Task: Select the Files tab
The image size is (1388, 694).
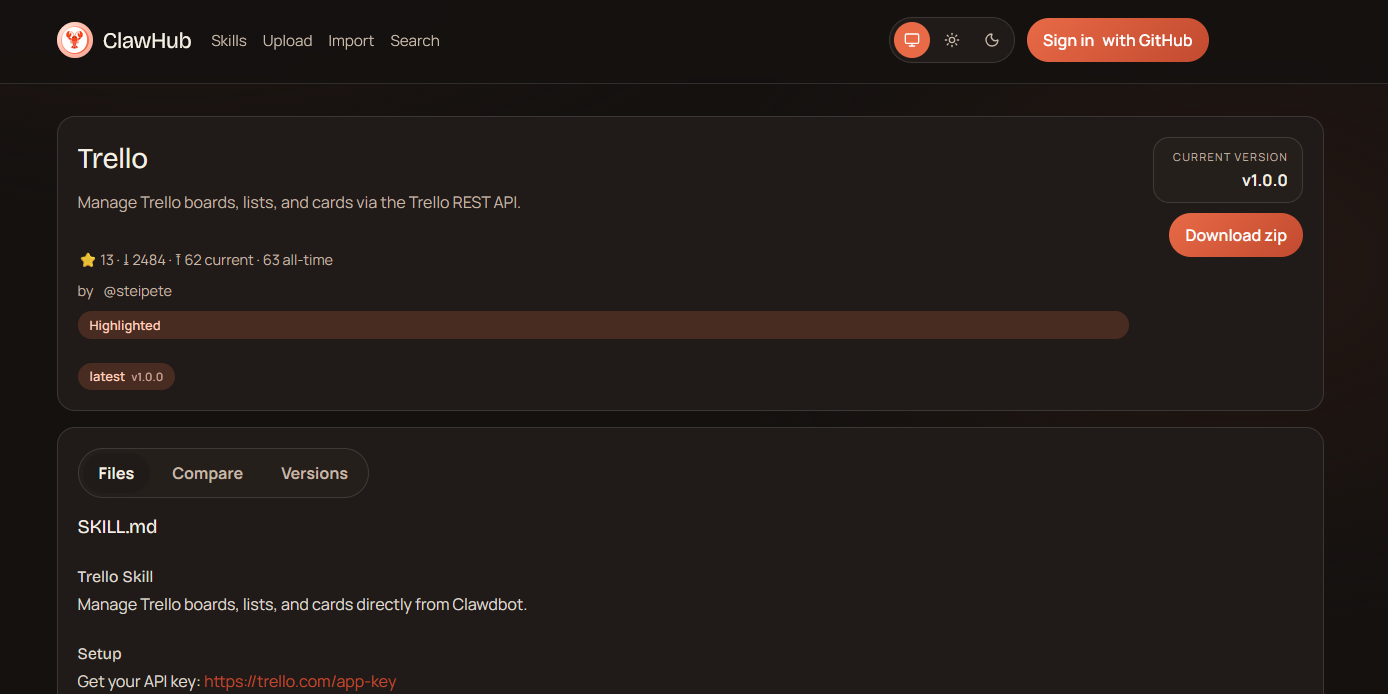Action: coord(116,473)
